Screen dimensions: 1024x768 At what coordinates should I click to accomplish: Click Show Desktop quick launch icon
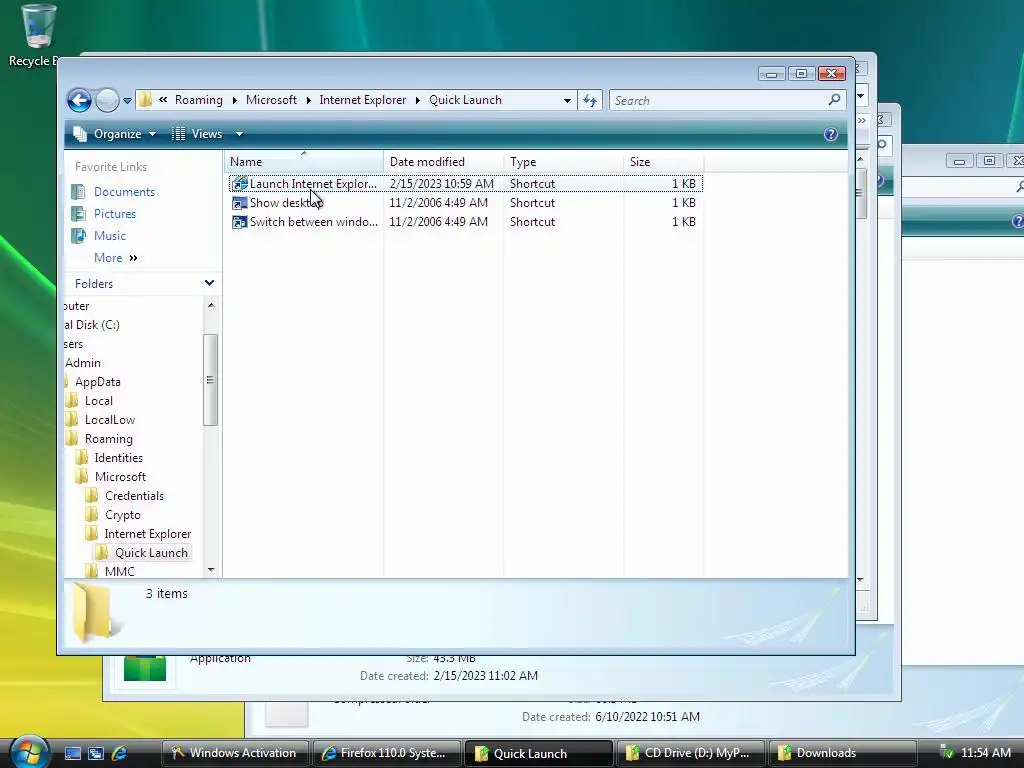(73, 753)
